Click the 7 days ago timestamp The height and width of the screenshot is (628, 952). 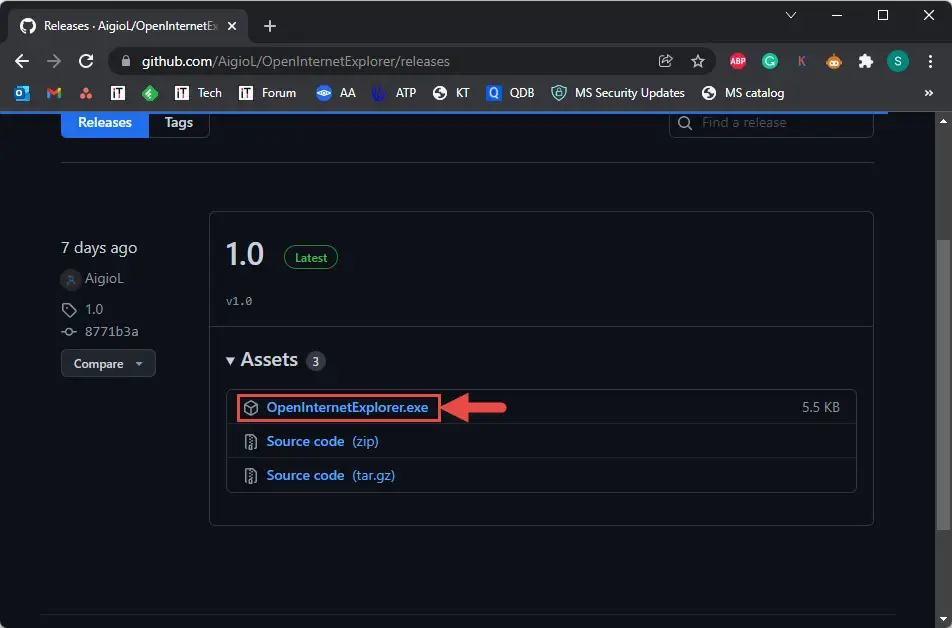[x=99, y=248]
